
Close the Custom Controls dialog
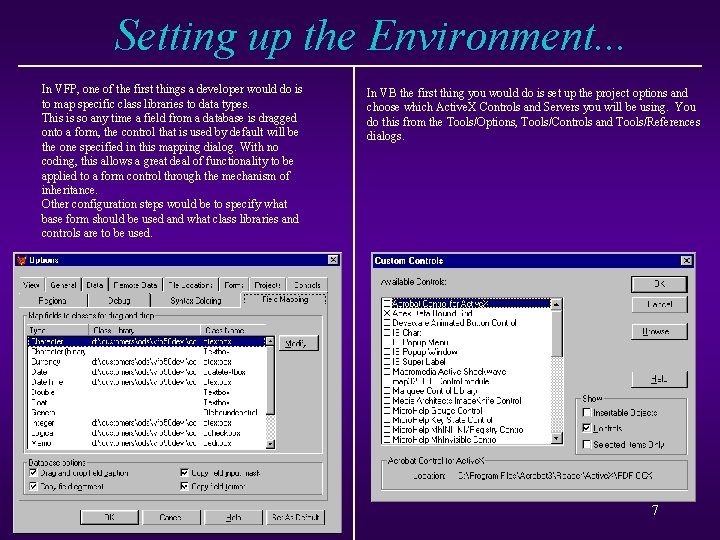pyautogui.click(x=686, y=261)
